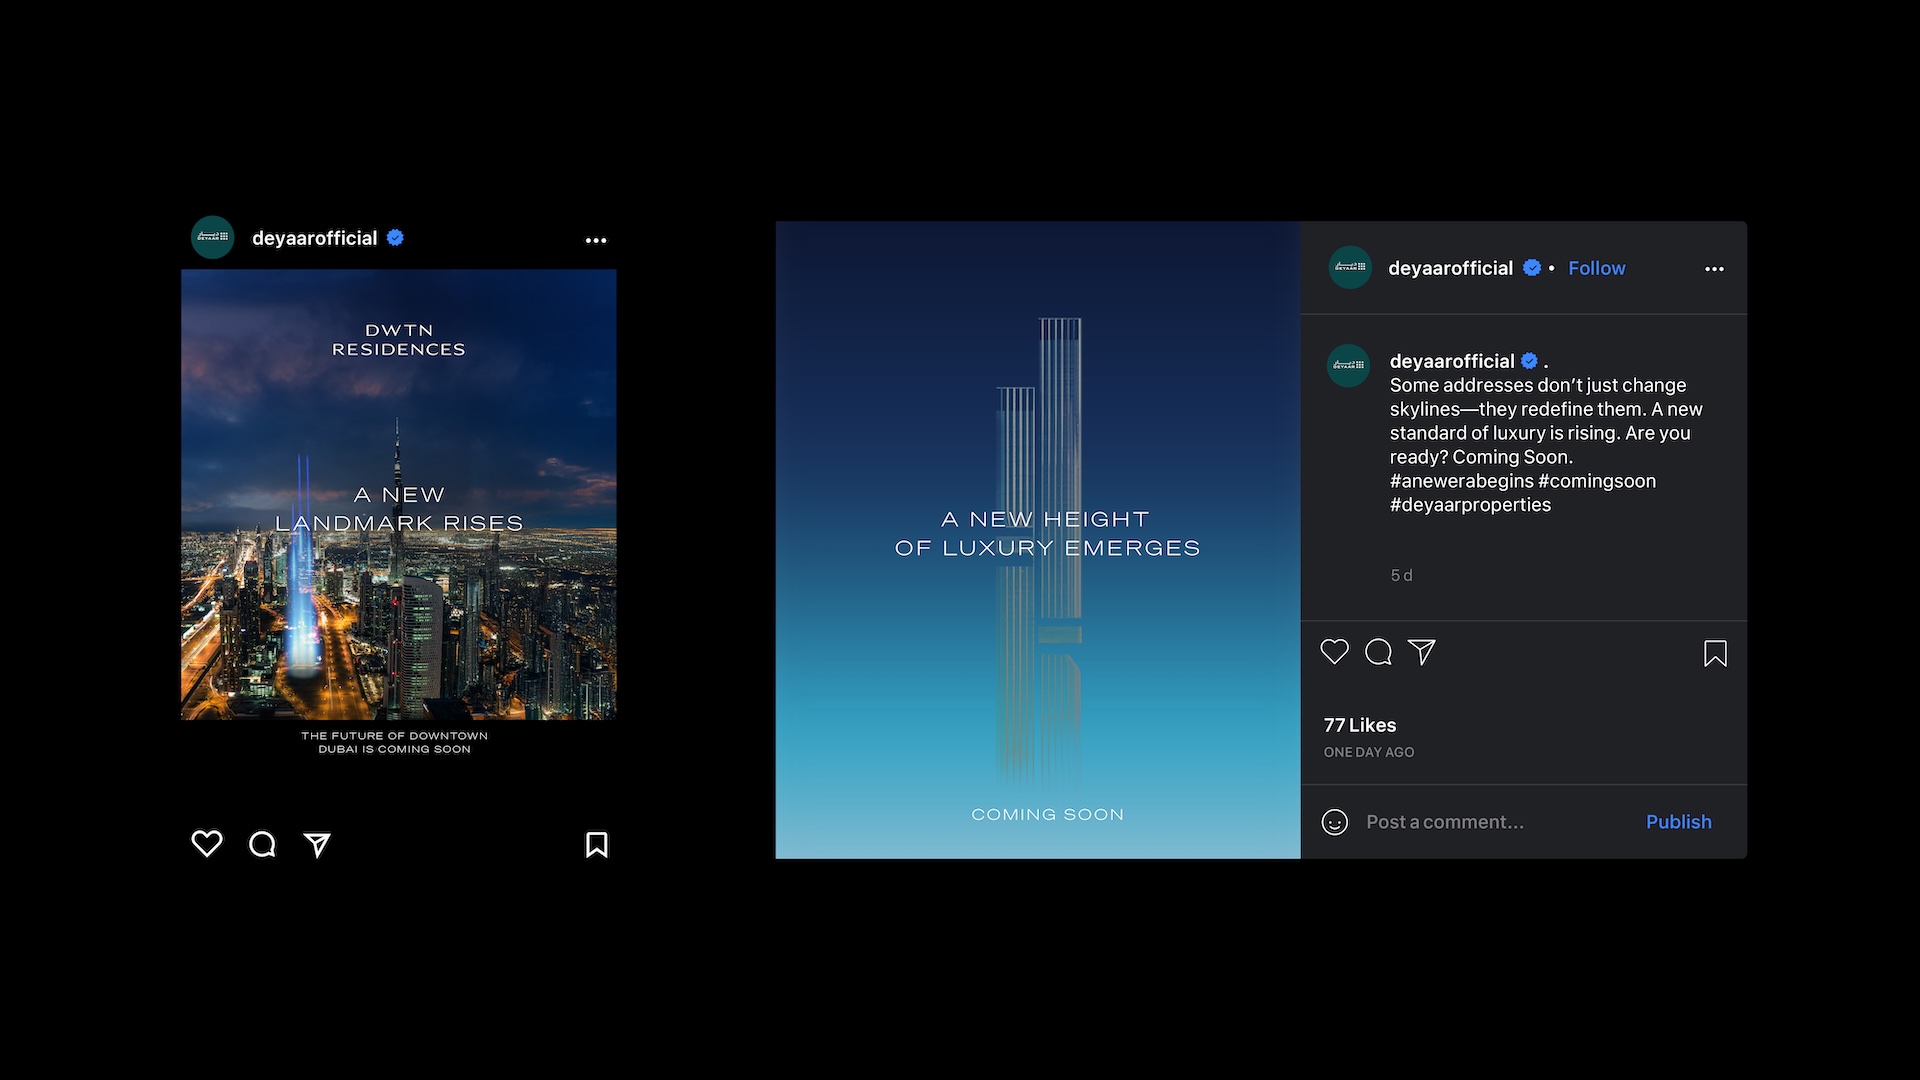1920x1080 pixels.
Task: Open the #anewerabegins hashtag
Action: pos(1461,481)
